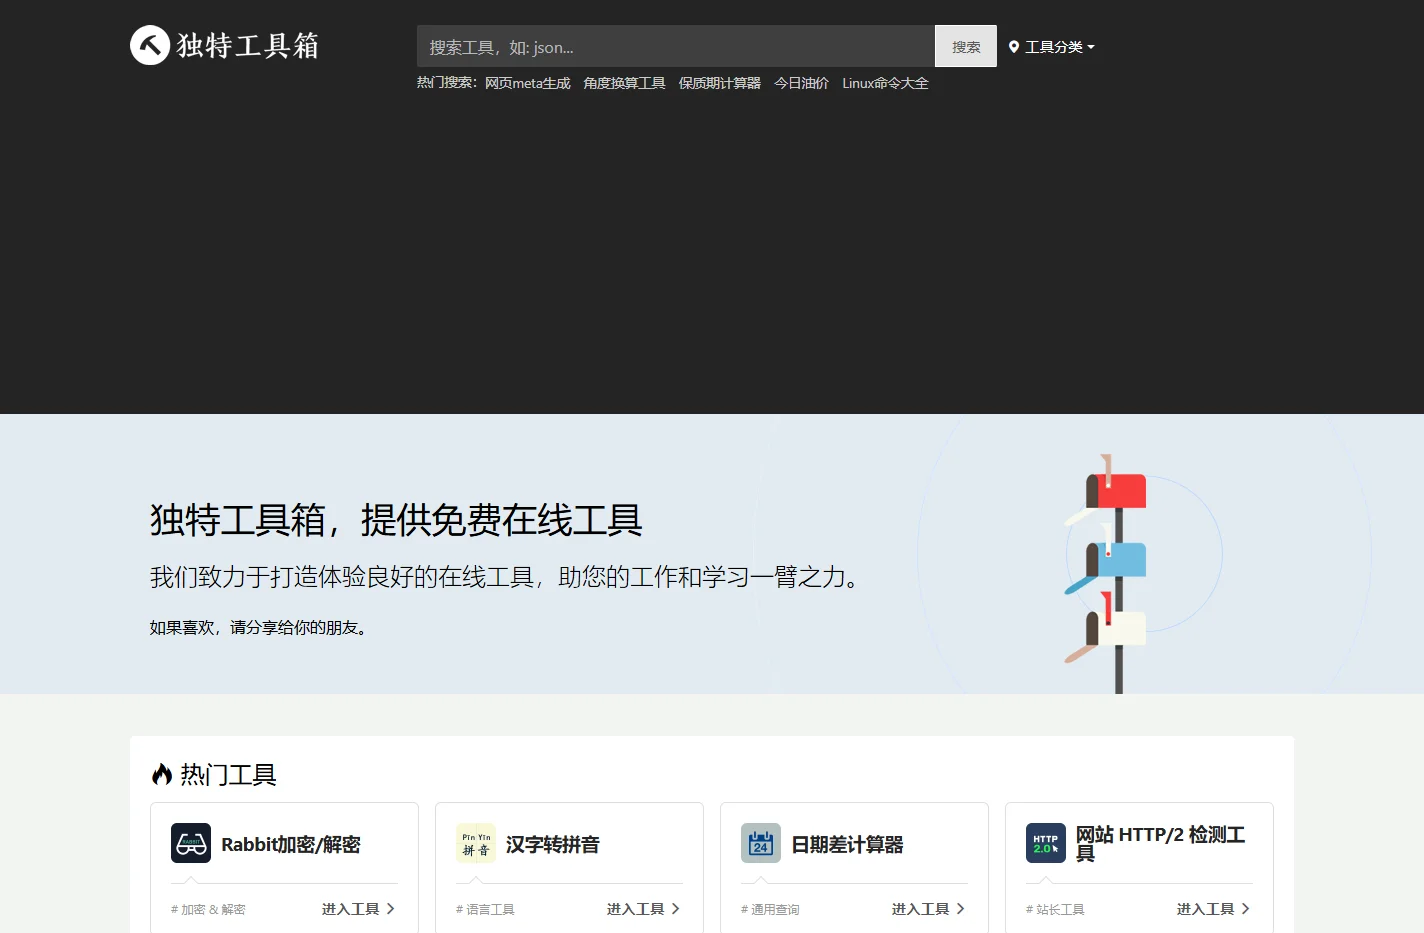Click 进入工具 on the Rabbit加密/解密 card

(x=358, y=909)
